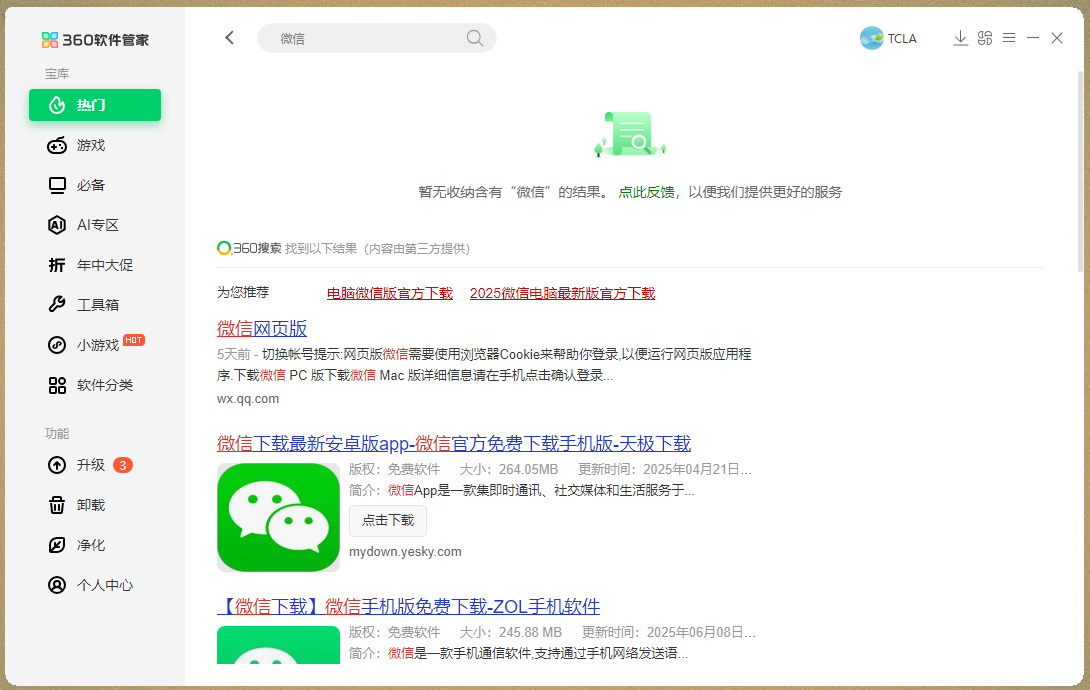
Task: Start the 净化 cleanup tool
Action: coord(95,545)
